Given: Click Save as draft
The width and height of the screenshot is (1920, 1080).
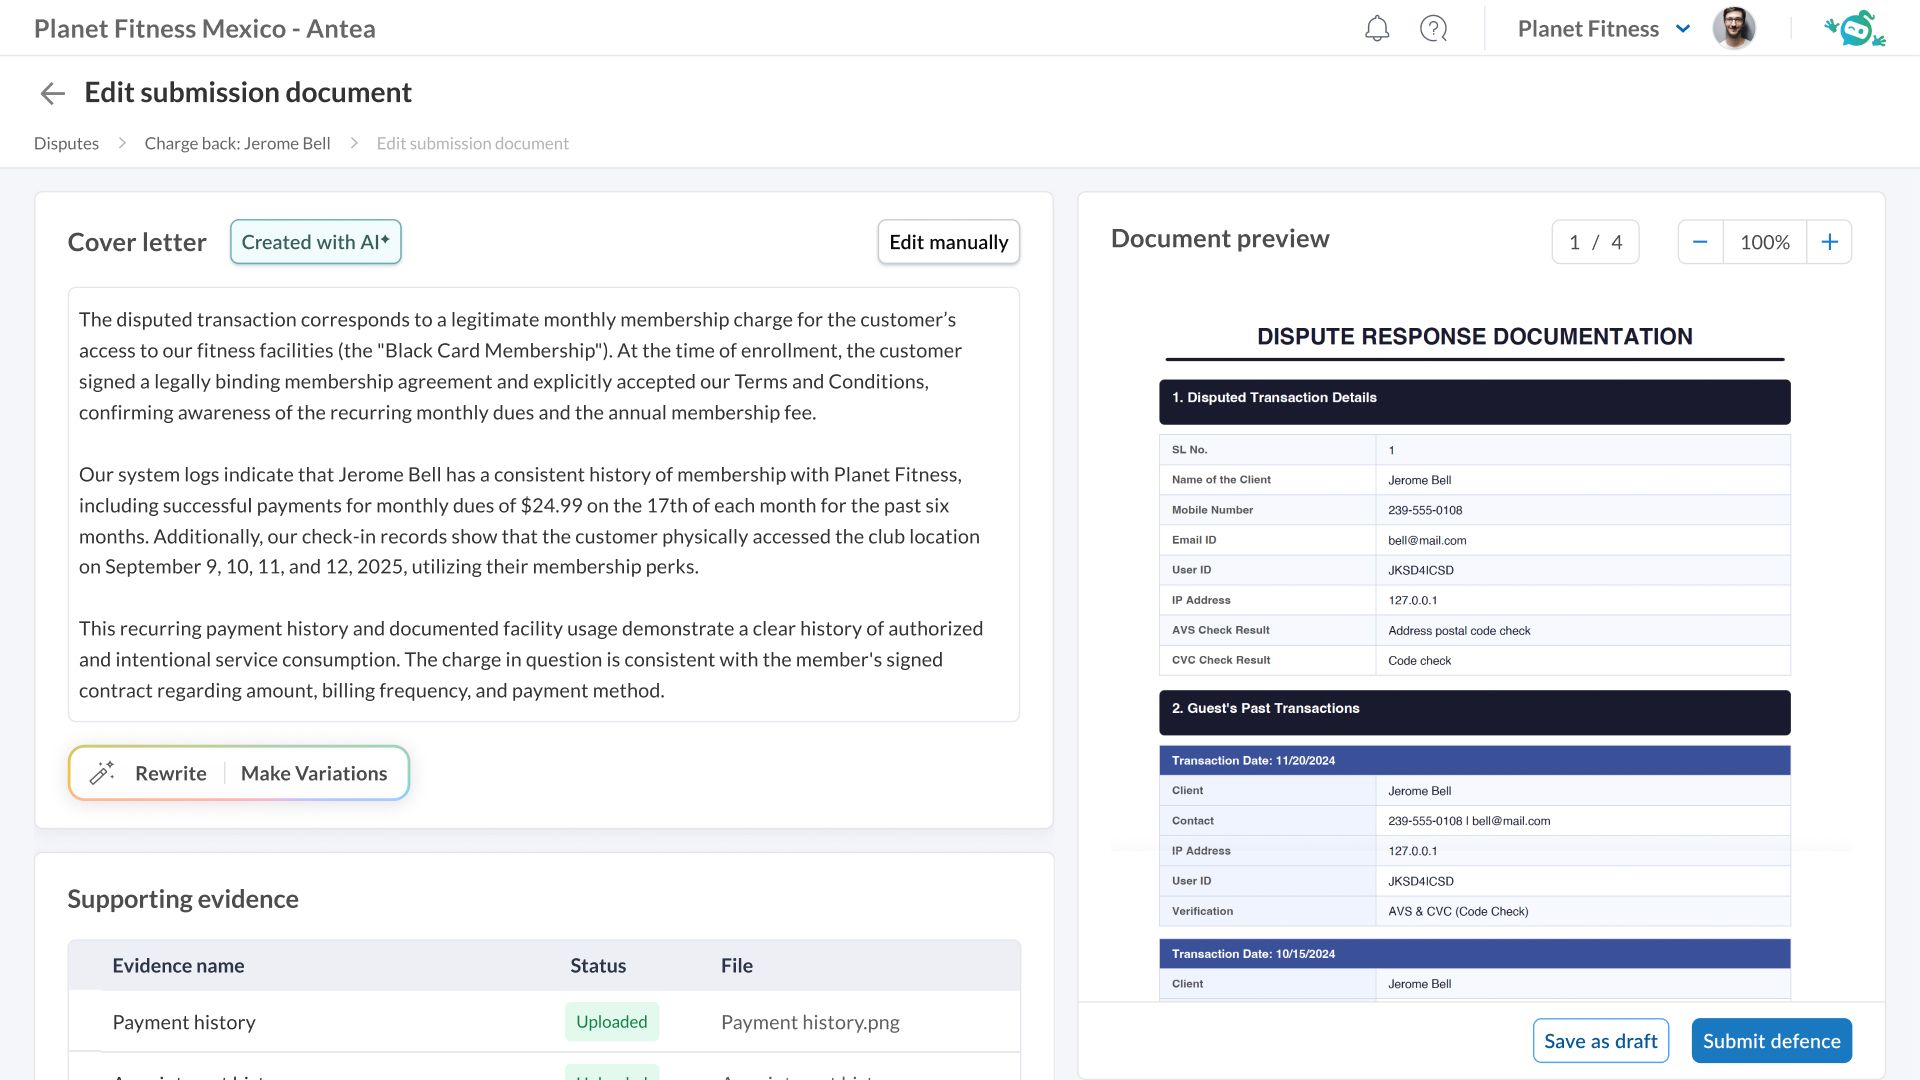Looking at the screenshot, I should click(1600, 1041).
